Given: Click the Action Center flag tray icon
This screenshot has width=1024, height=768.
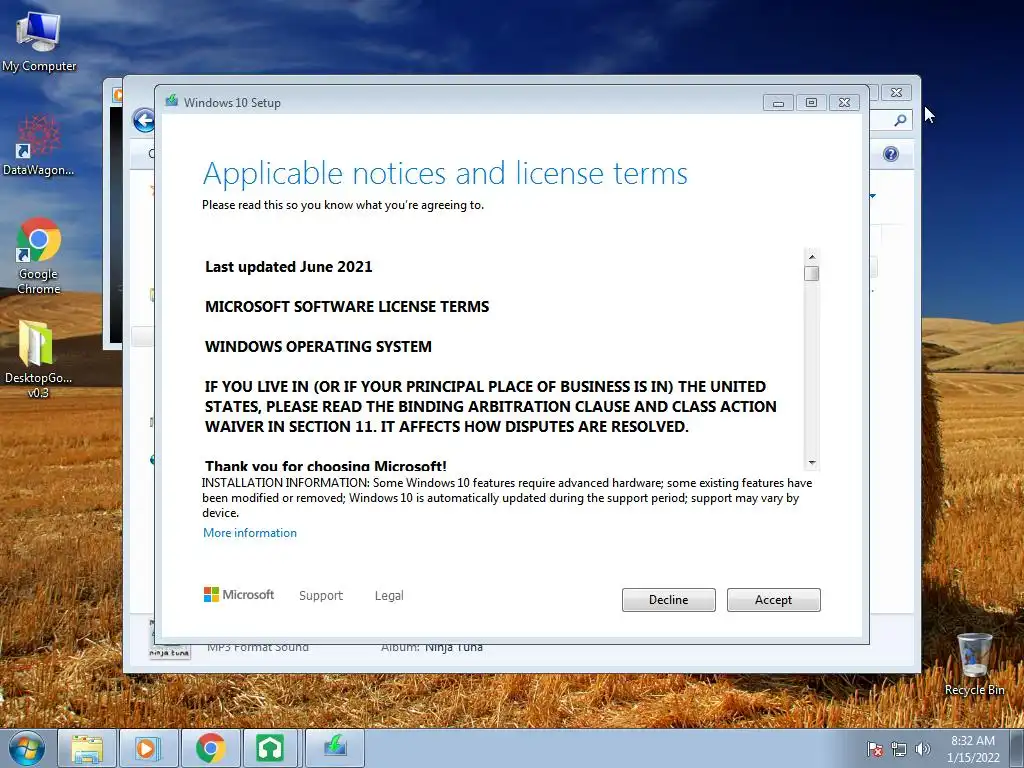Looking at the screenshot, I should pyautogui.click(x=875, y=749).
